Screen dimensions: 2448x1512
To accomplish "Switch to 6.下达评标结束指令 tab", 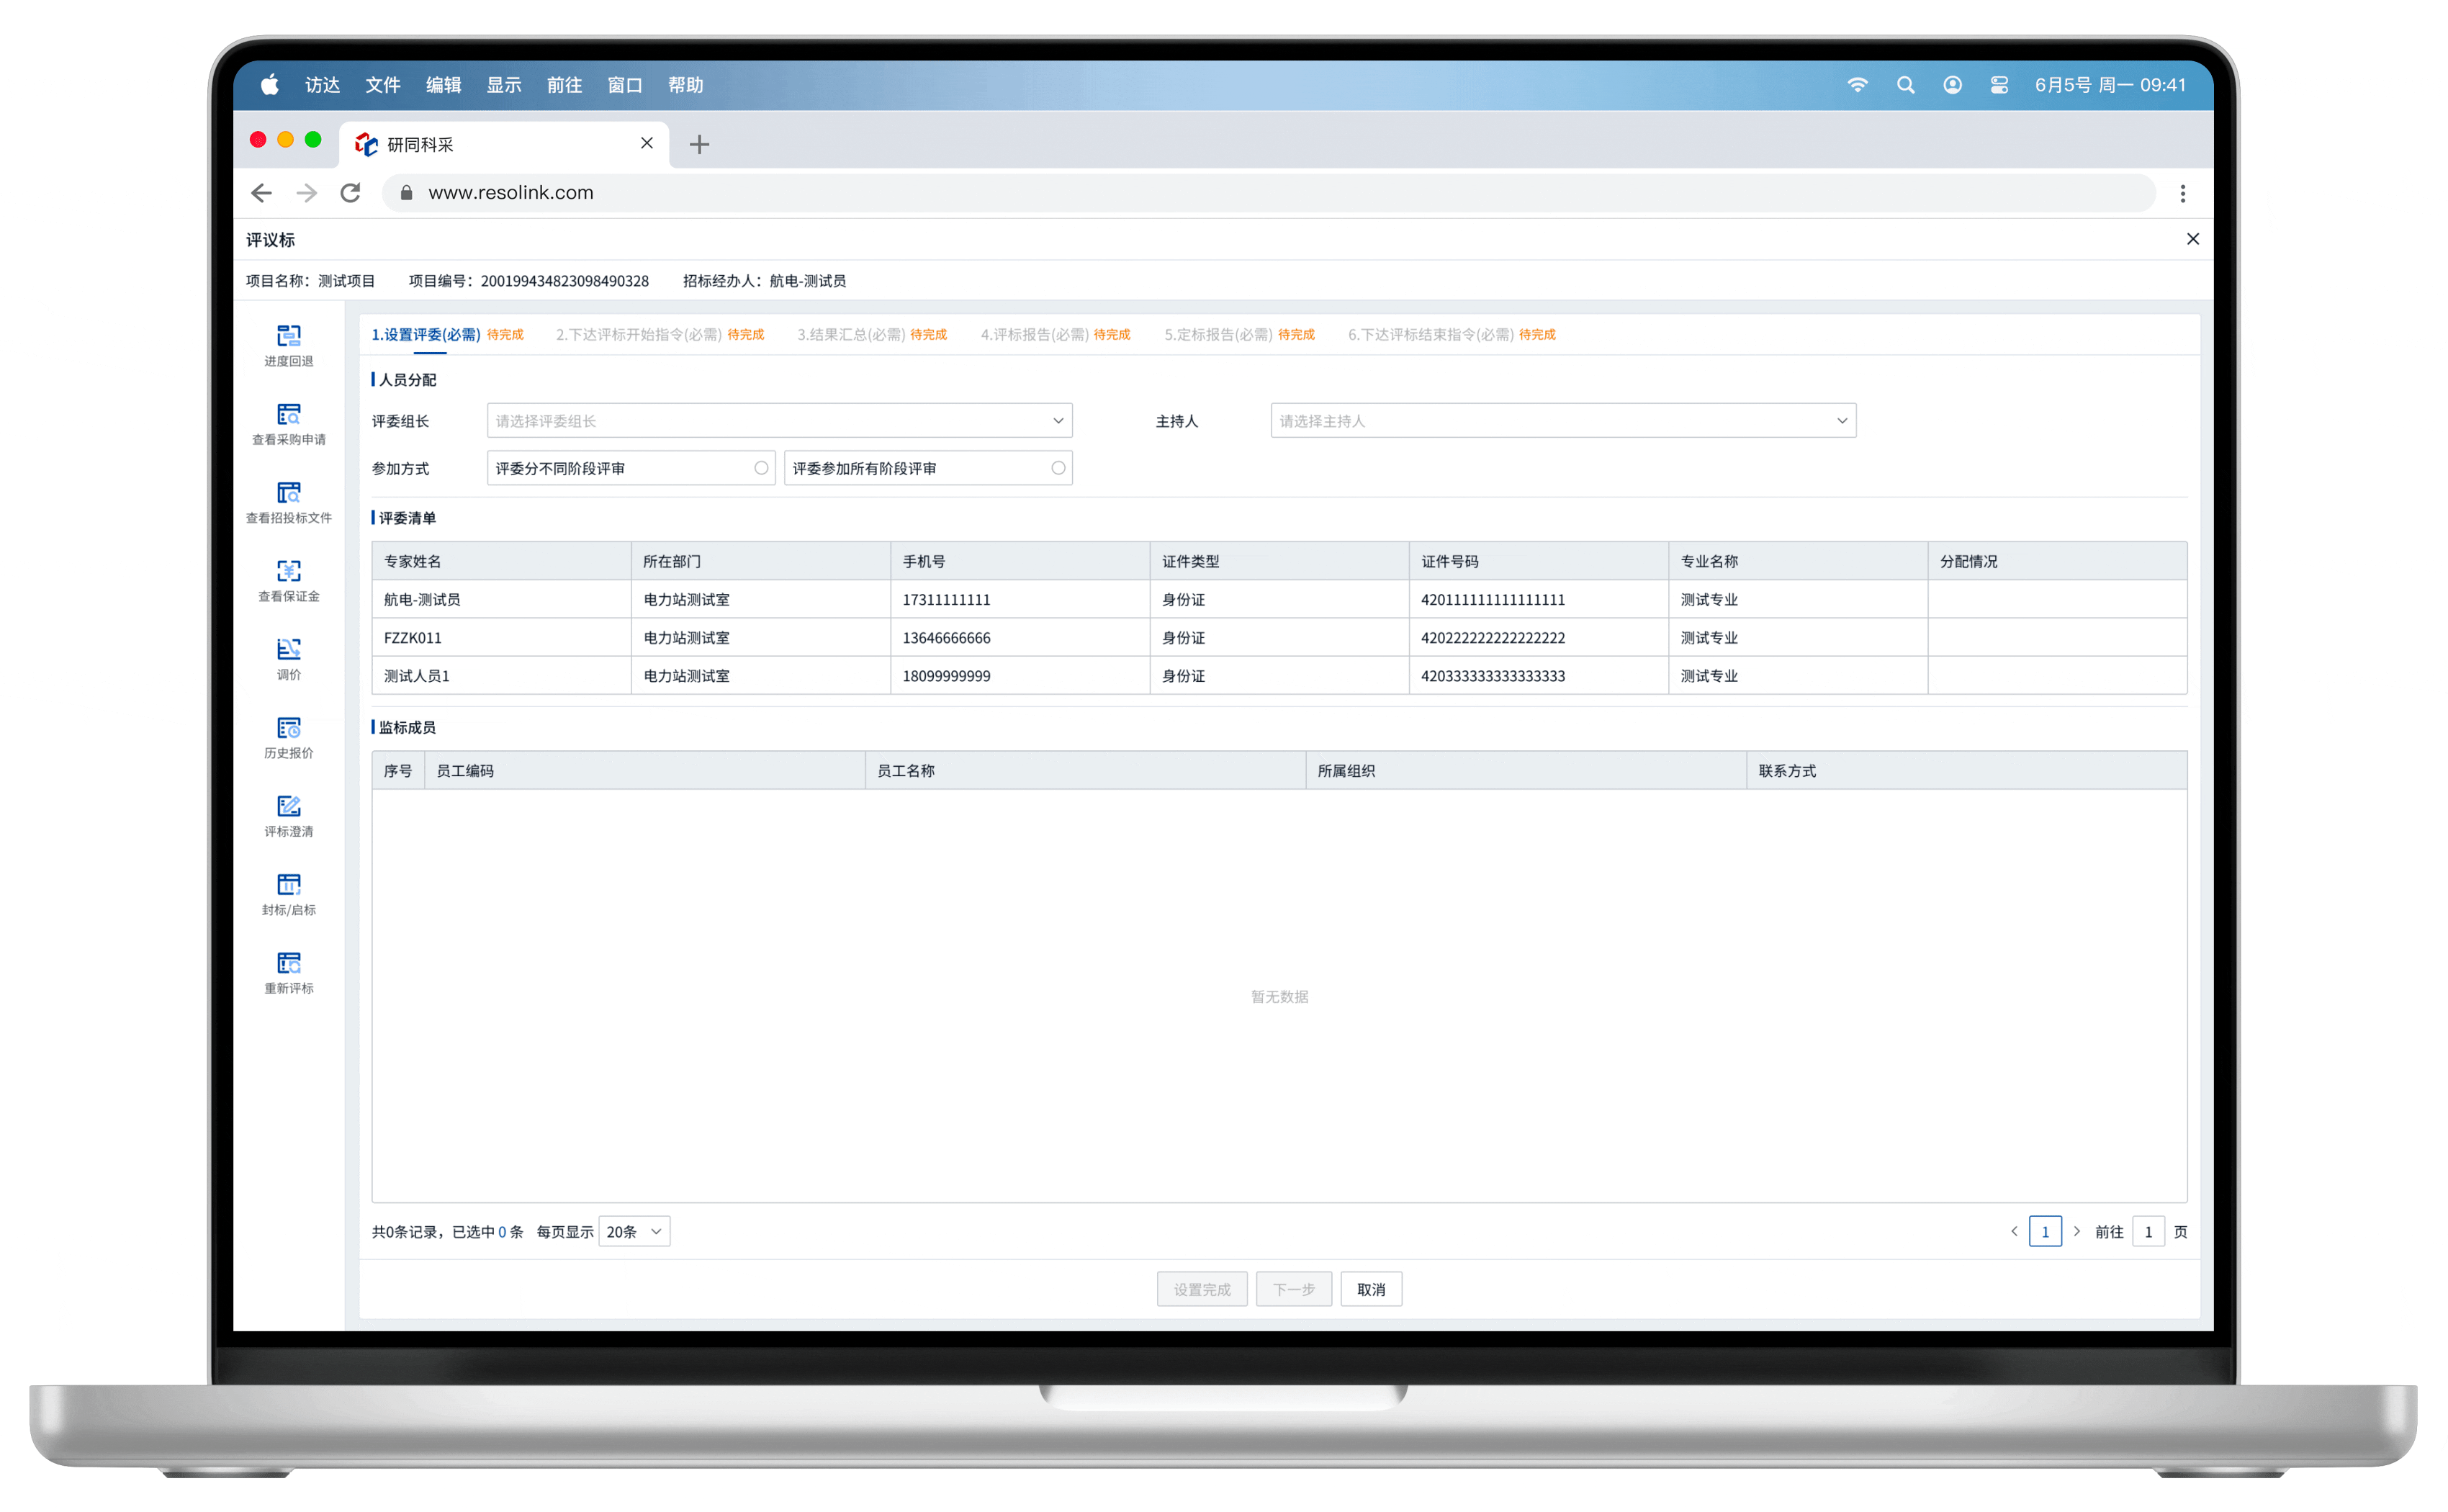I will coord(1451,334).
